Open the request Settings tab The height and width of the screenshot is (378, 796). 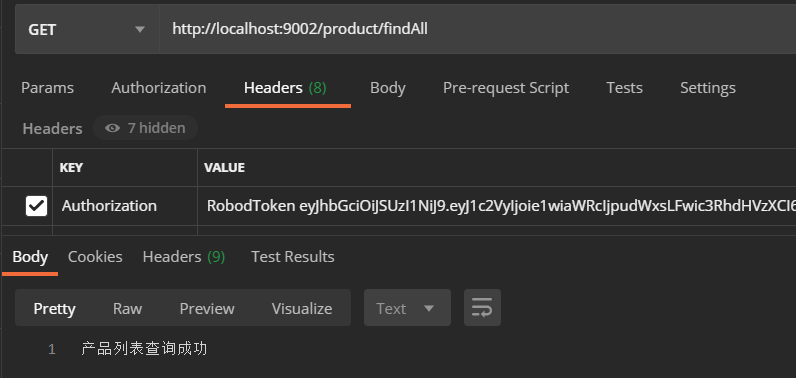point(708,88)
